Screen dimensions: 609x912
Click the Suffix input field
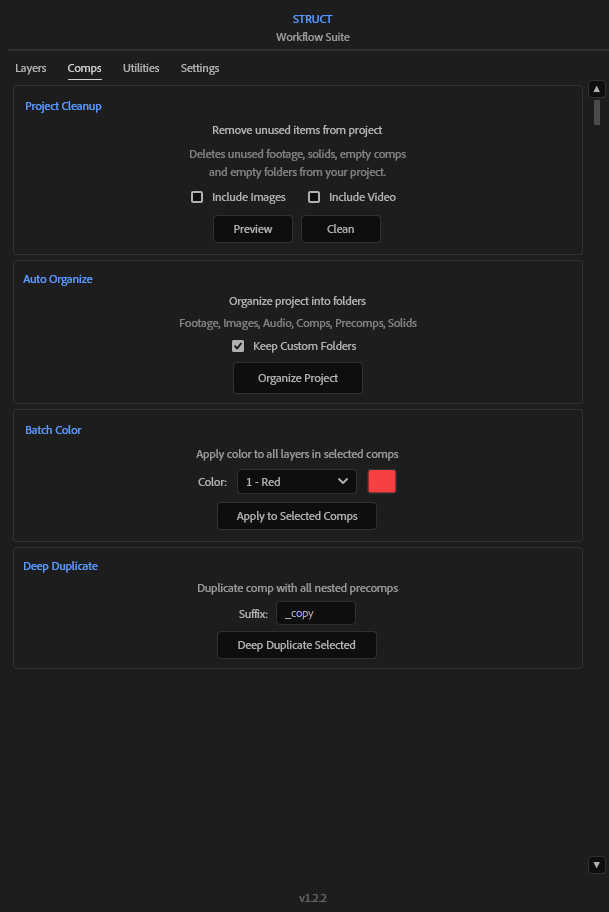click(x=316, y=613)
